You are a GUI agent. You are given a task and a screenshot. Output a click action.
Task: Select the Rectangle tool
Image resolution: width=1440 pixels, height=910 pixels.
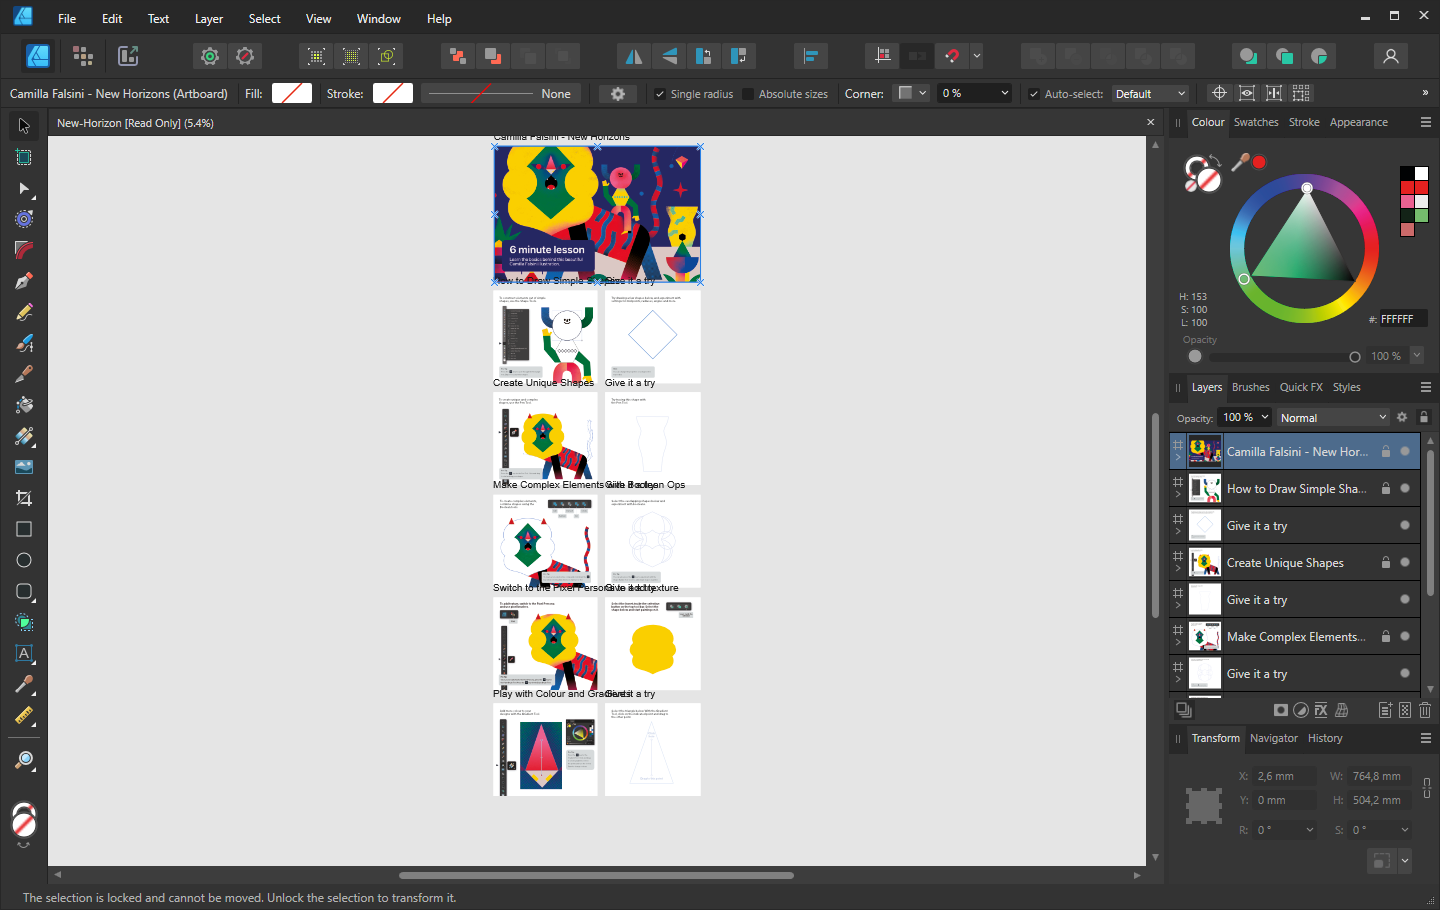point(24,529)
